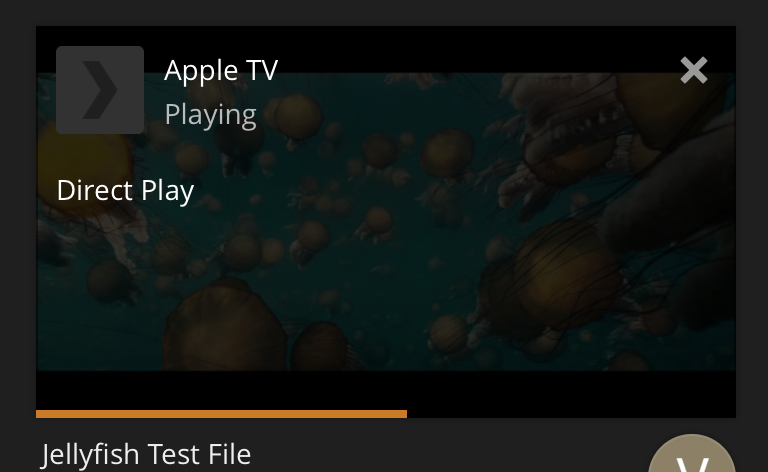The height and width of the screenshot is (472, 768).
Task: Click the white X icon beside Apple TV
Action: (694, 70)
